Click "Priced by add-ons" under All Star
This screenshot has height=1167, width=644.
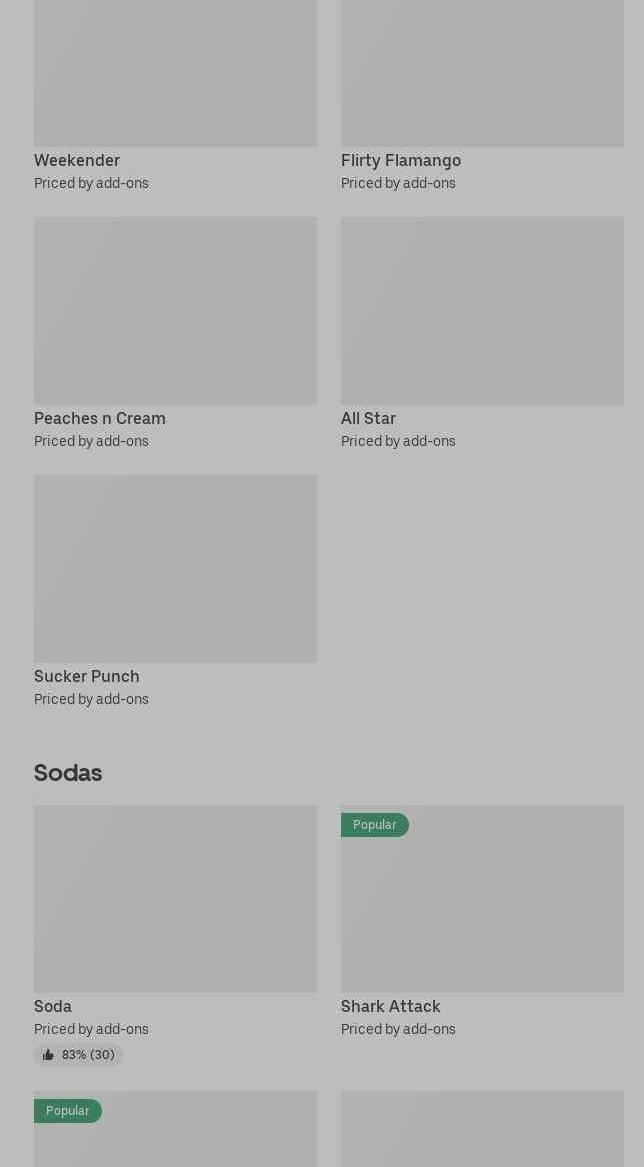coord(398,441)
